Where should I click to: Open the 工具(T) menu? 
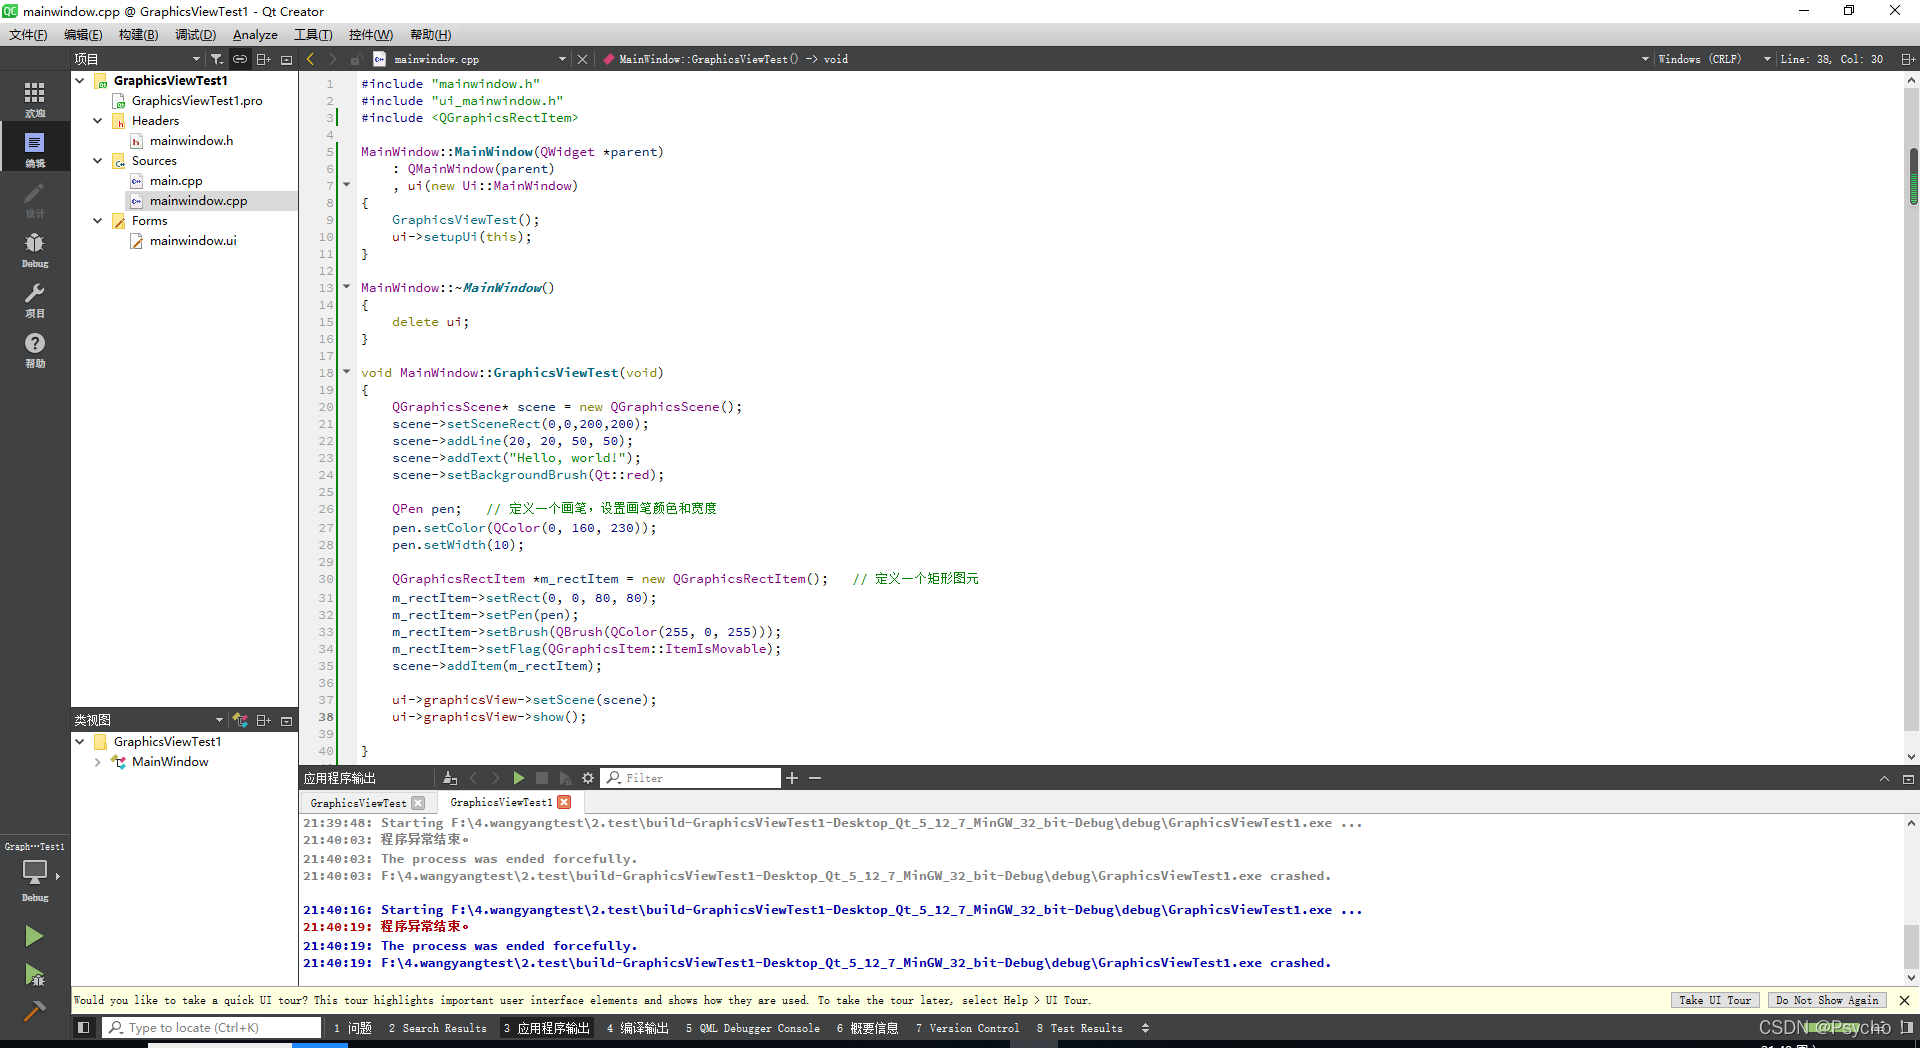pos(313,35)
